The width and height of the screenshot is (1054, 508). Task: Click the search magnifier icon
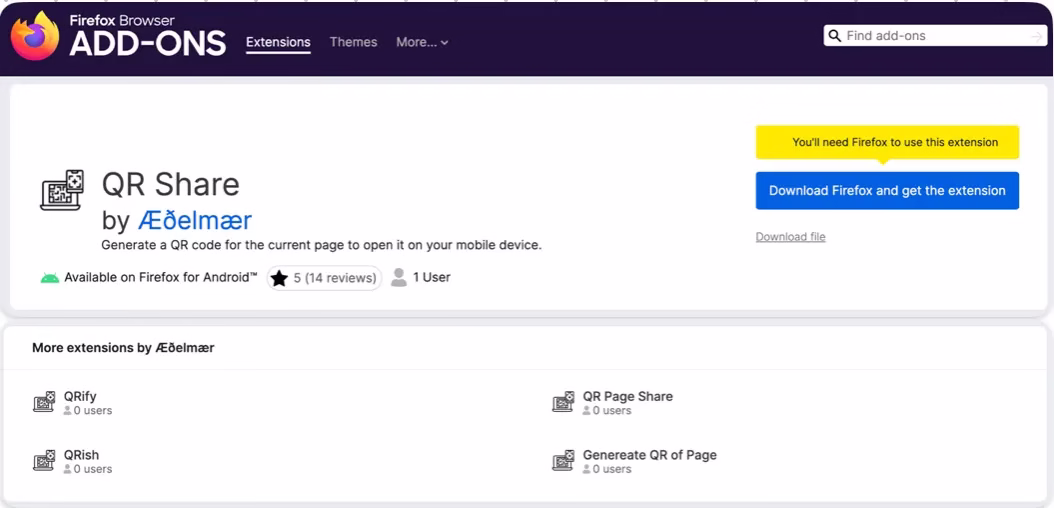[x=835, y=36]
